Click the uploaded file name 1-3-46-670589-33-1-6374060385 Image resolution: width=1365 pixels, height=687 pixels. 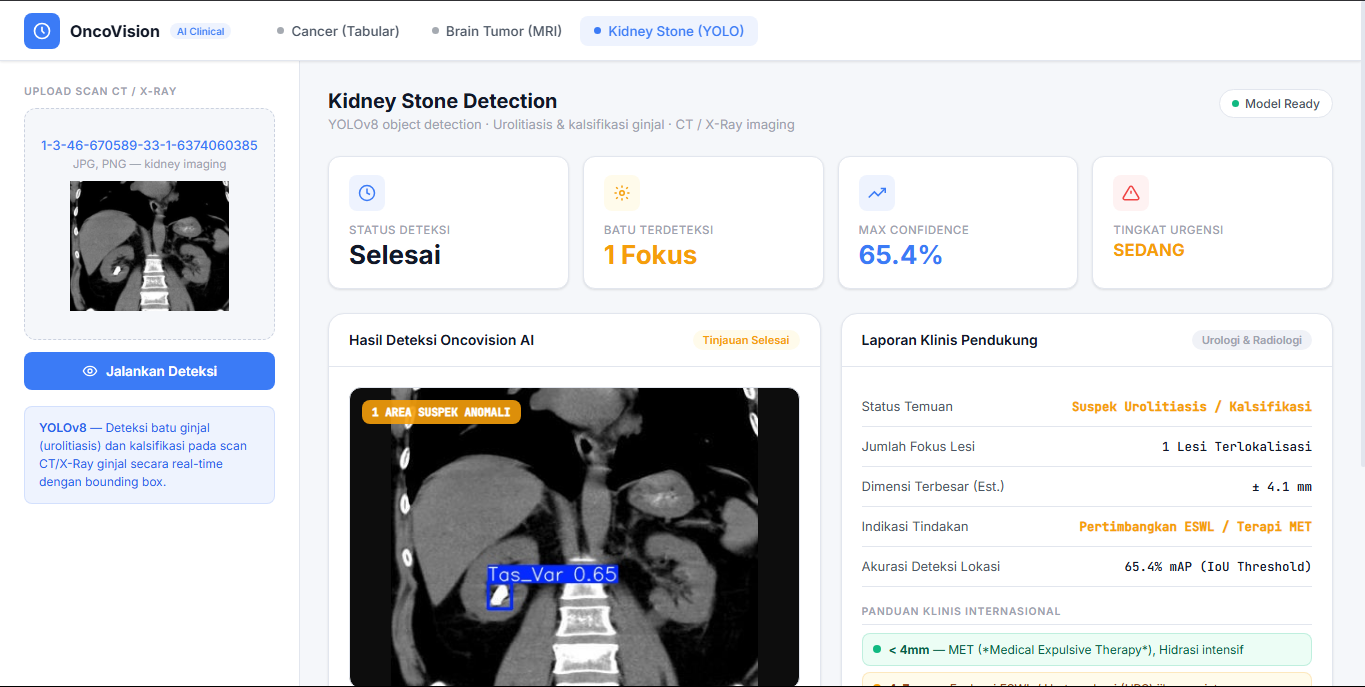click(x=149, y=145)
